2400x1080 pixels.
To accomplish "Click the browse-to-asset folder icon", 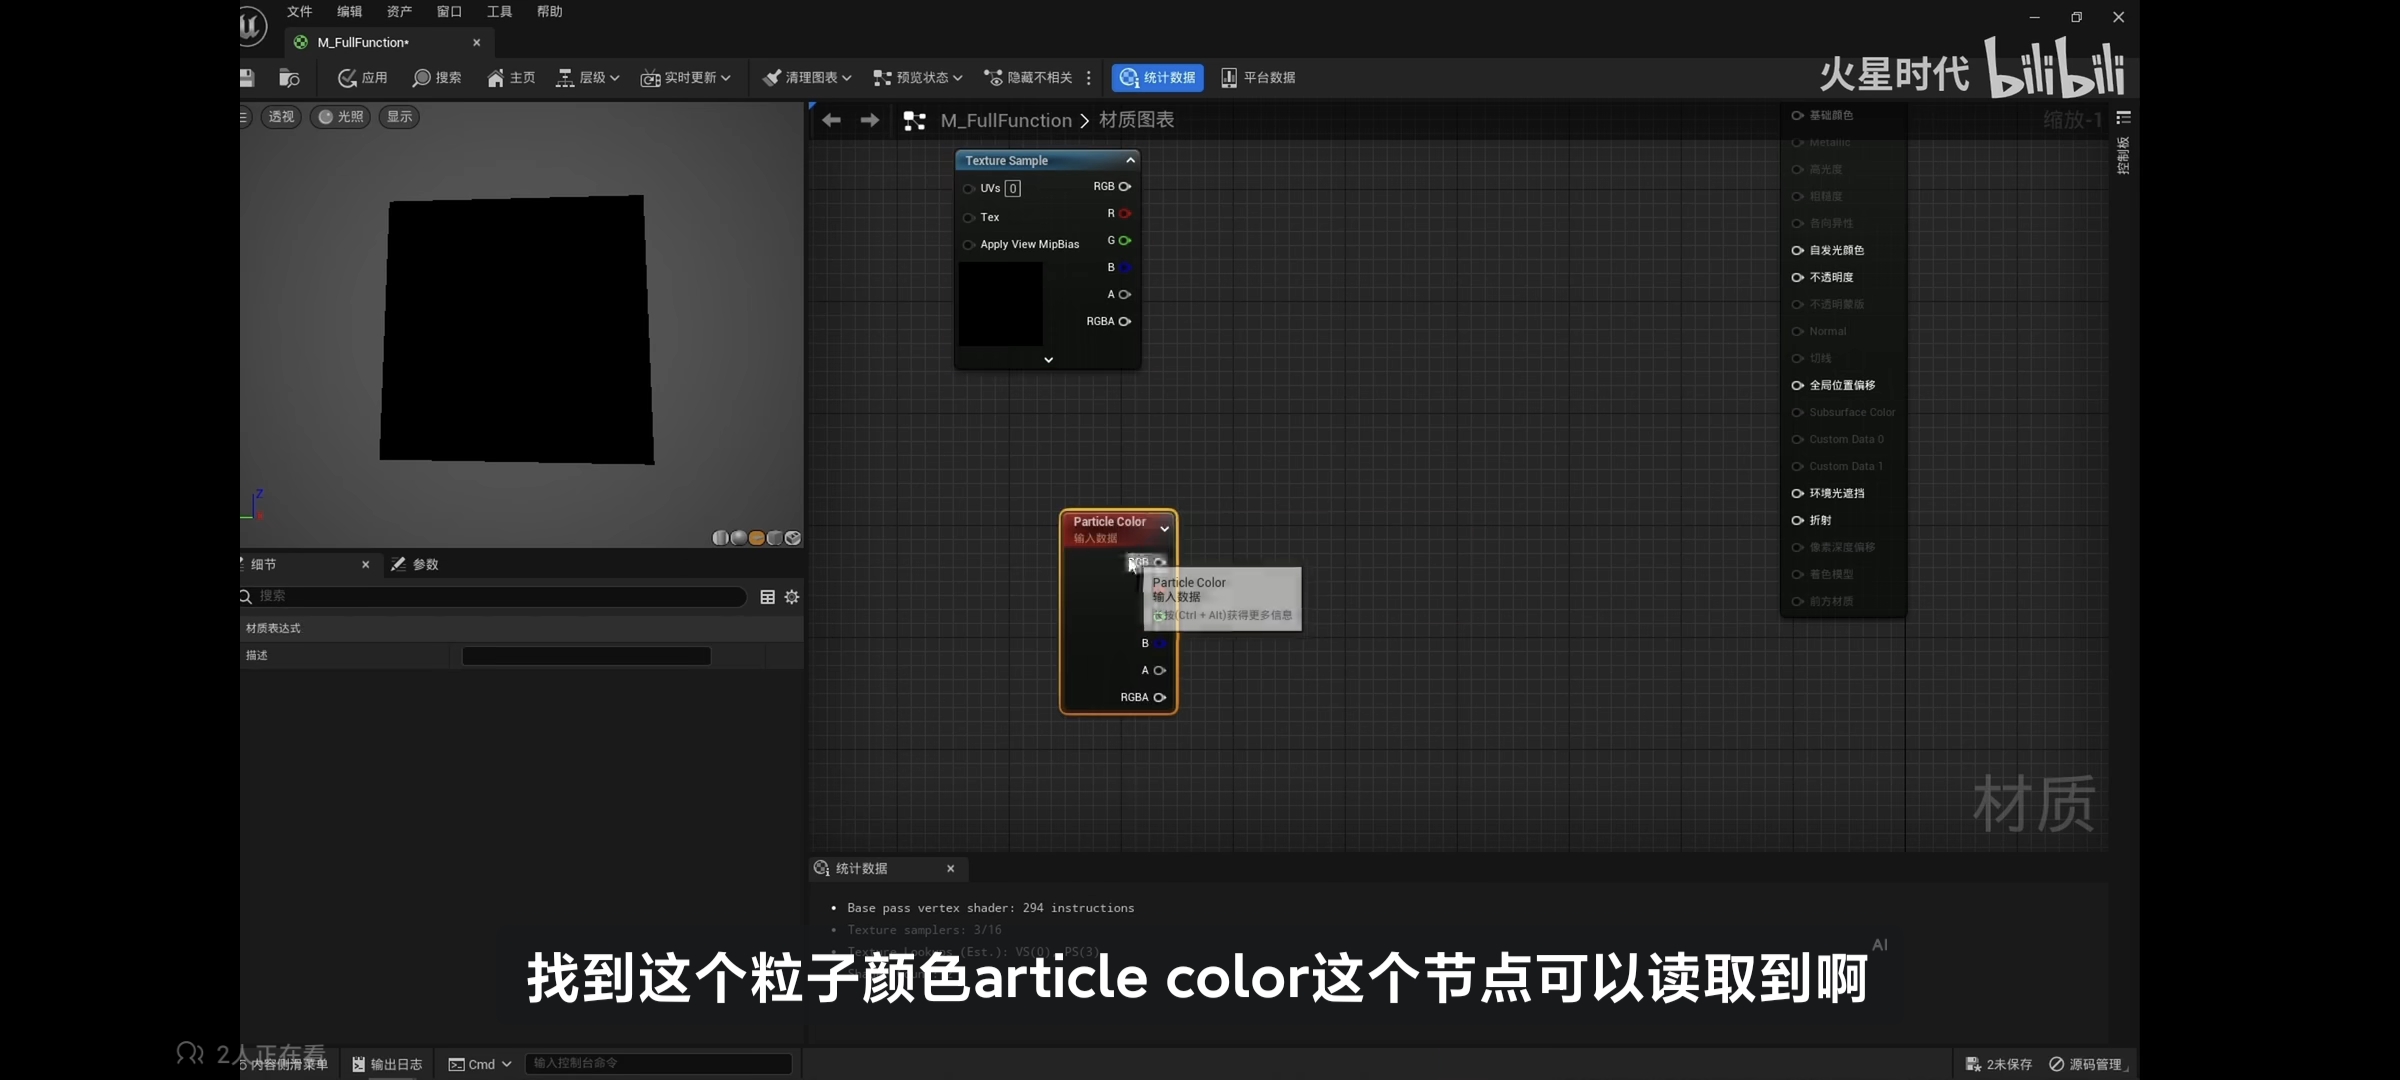I will [289, 78].
